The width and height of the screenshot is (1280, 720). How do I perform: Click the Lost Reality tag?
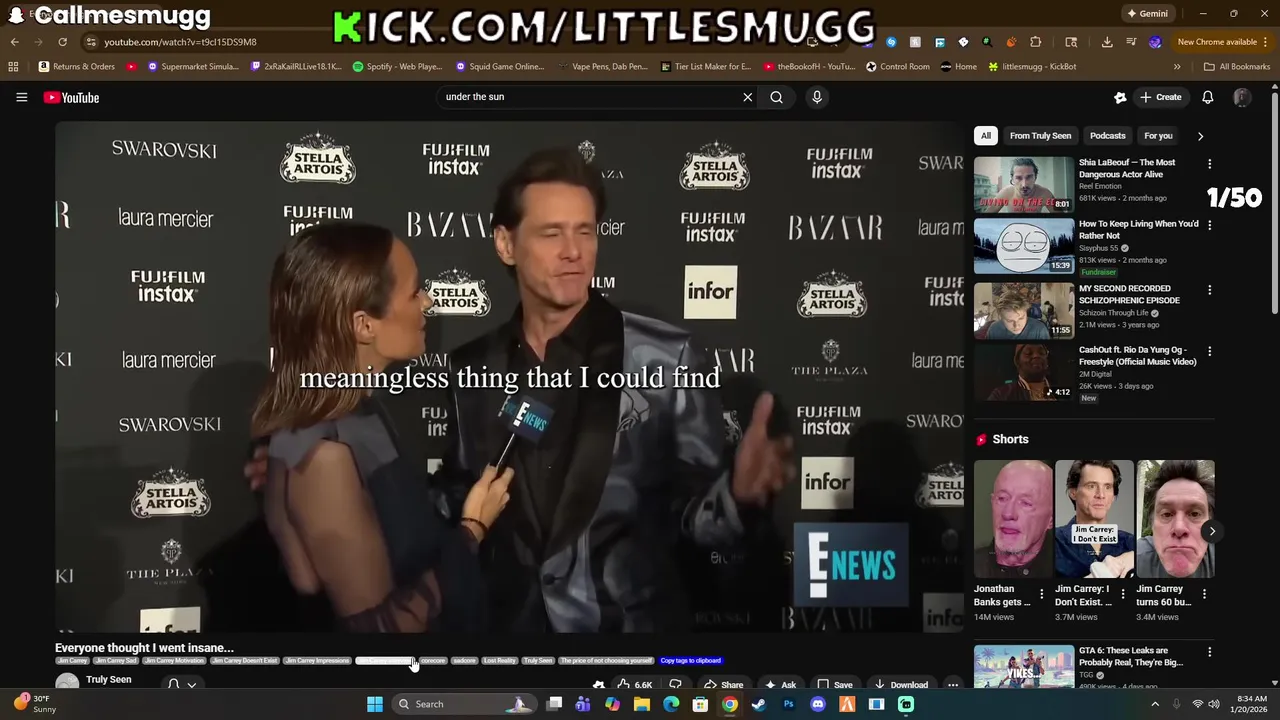(499, 661)
